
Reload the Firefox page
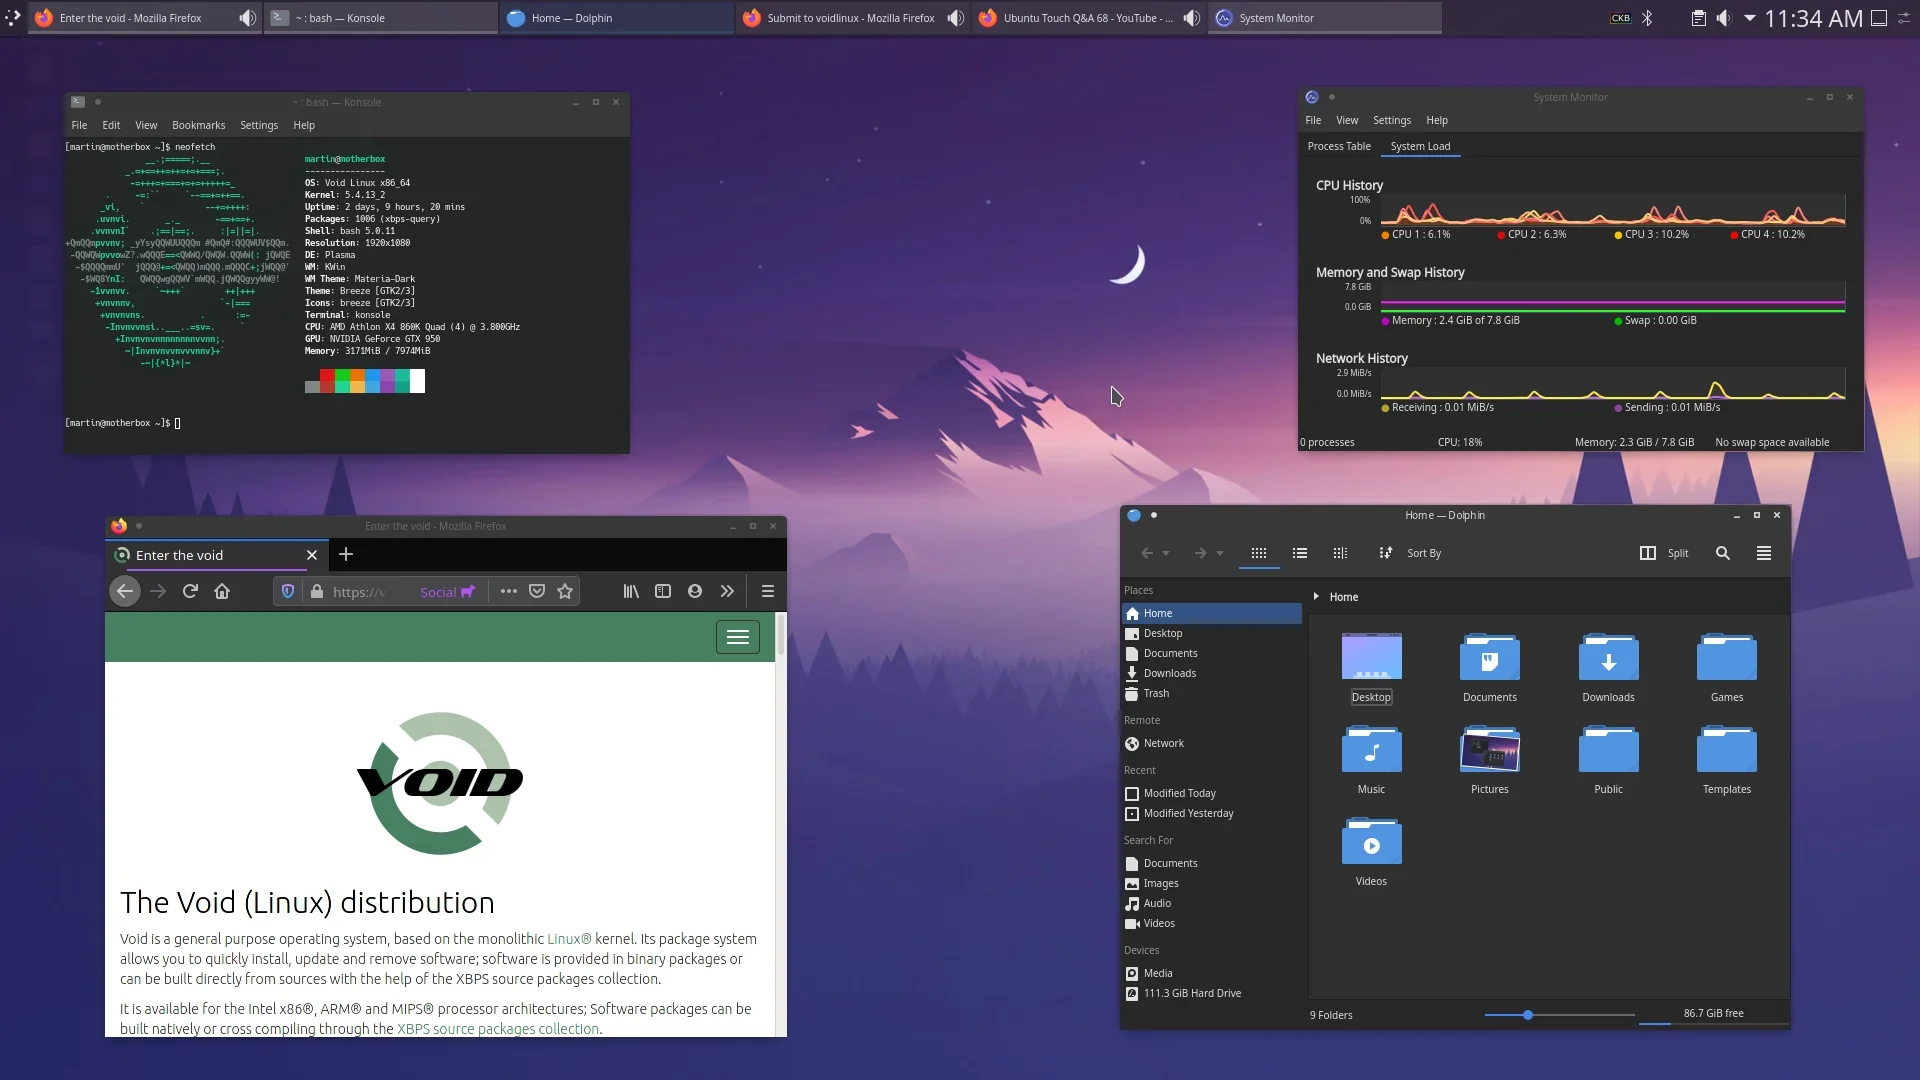190,591
